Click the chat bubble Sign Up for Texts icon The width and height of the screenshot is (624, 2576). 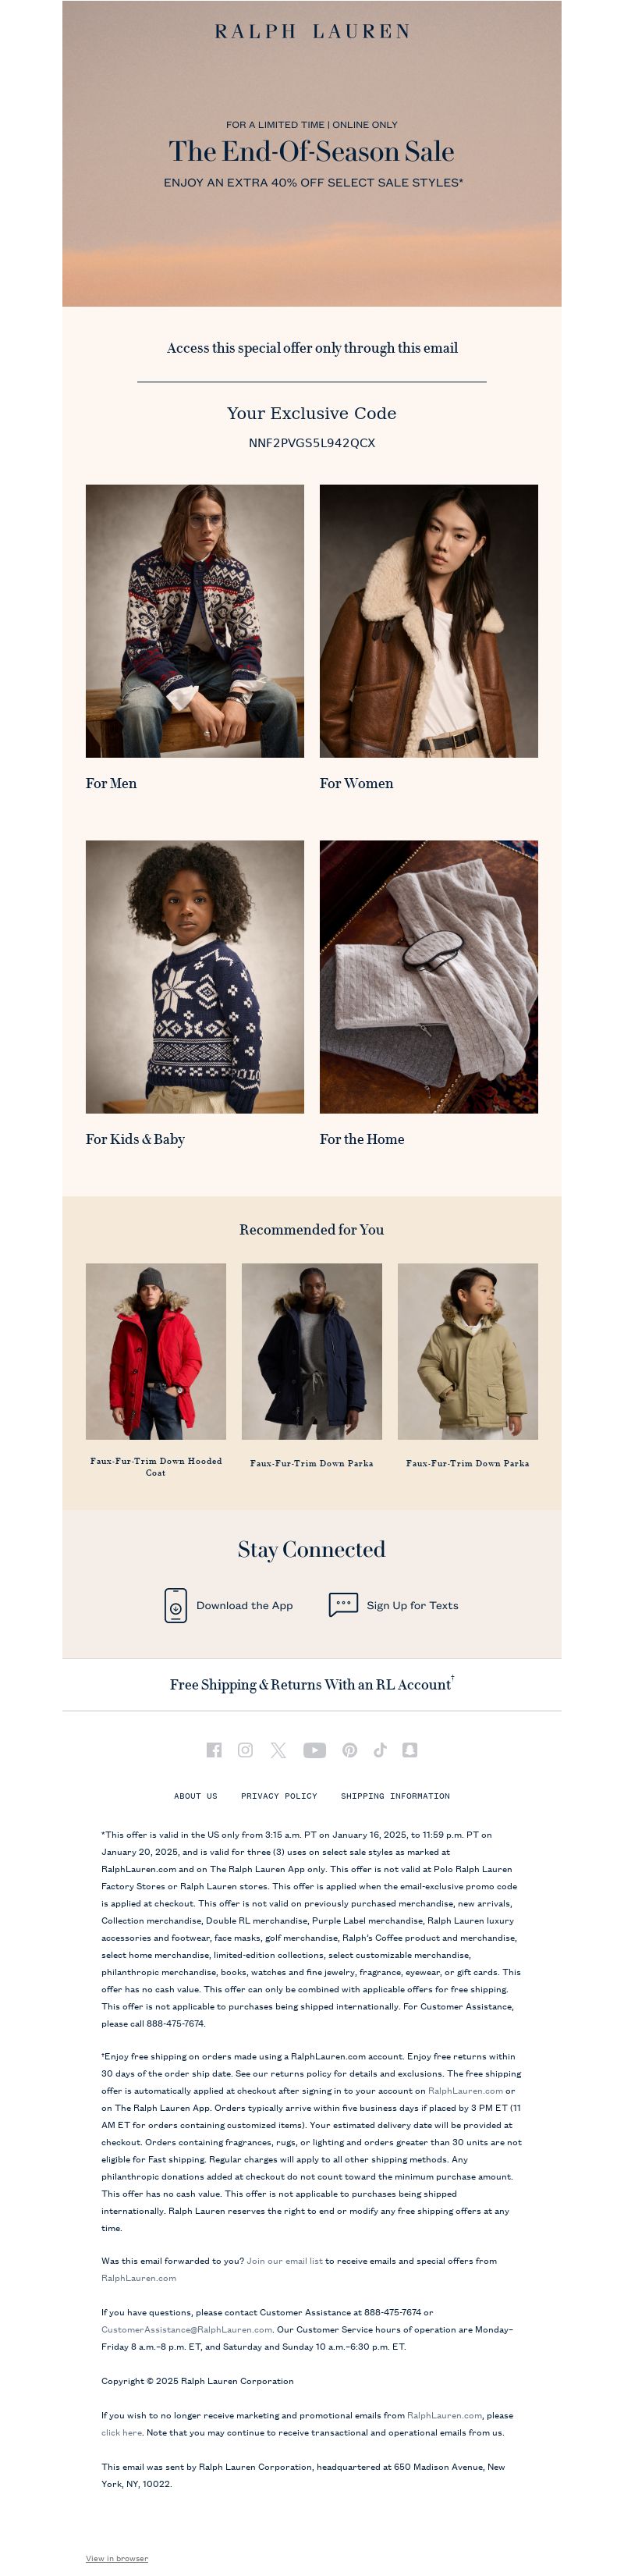pyautogui.click(x=343, y=1604)
